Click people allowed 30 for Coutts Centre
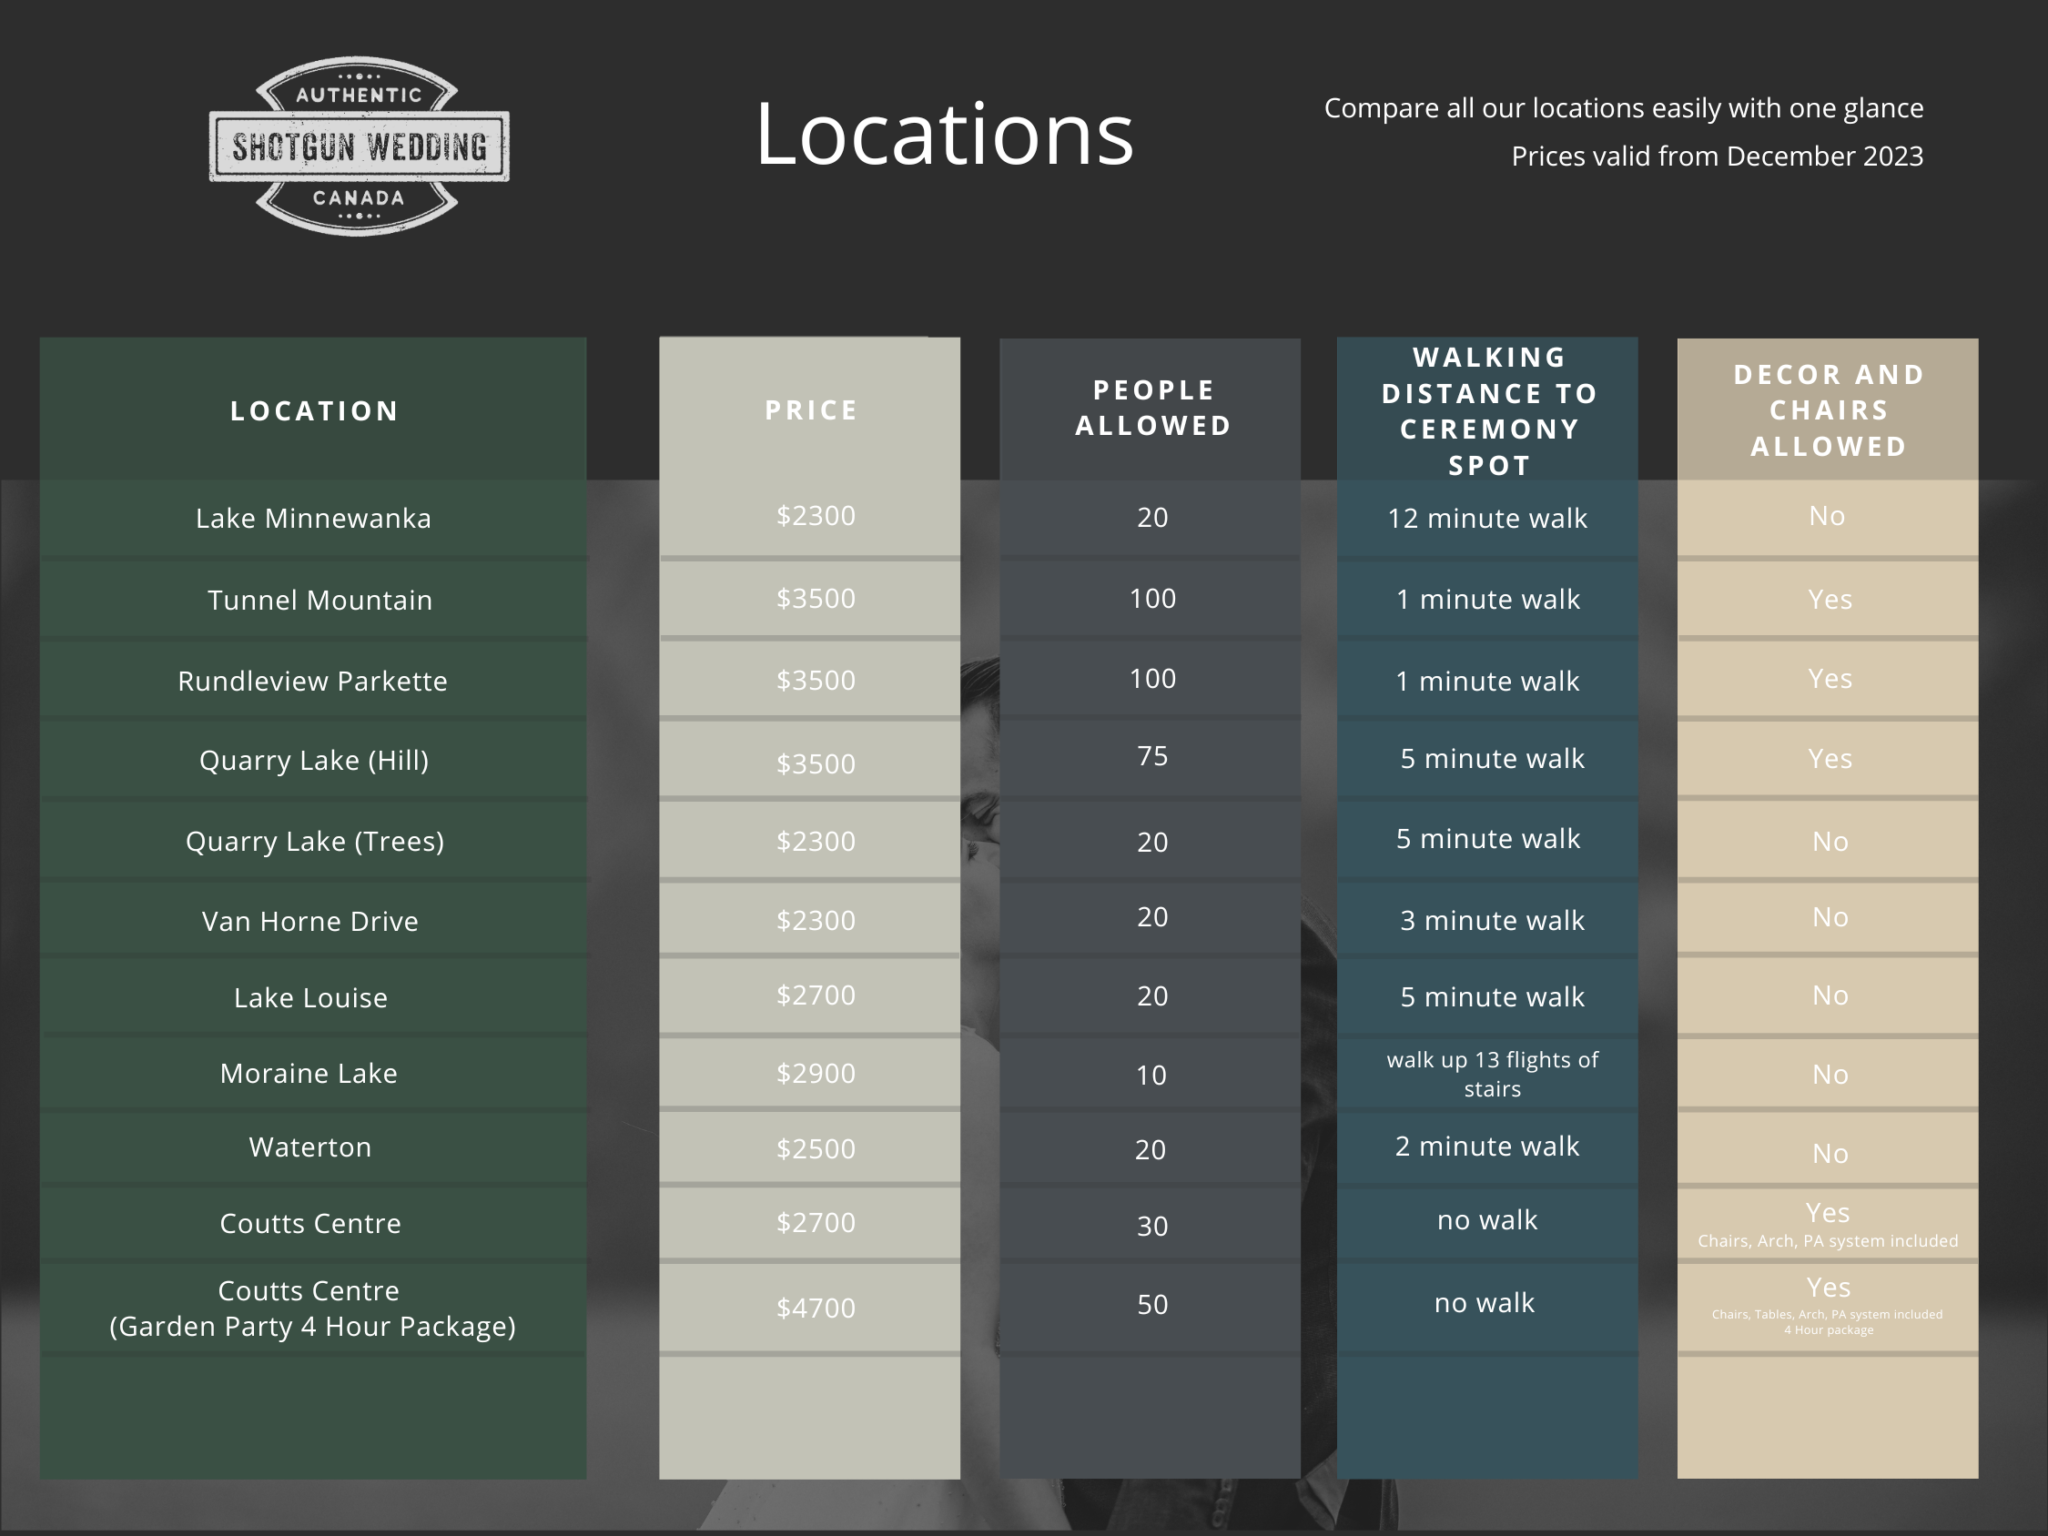 tap(1152, 1227)
